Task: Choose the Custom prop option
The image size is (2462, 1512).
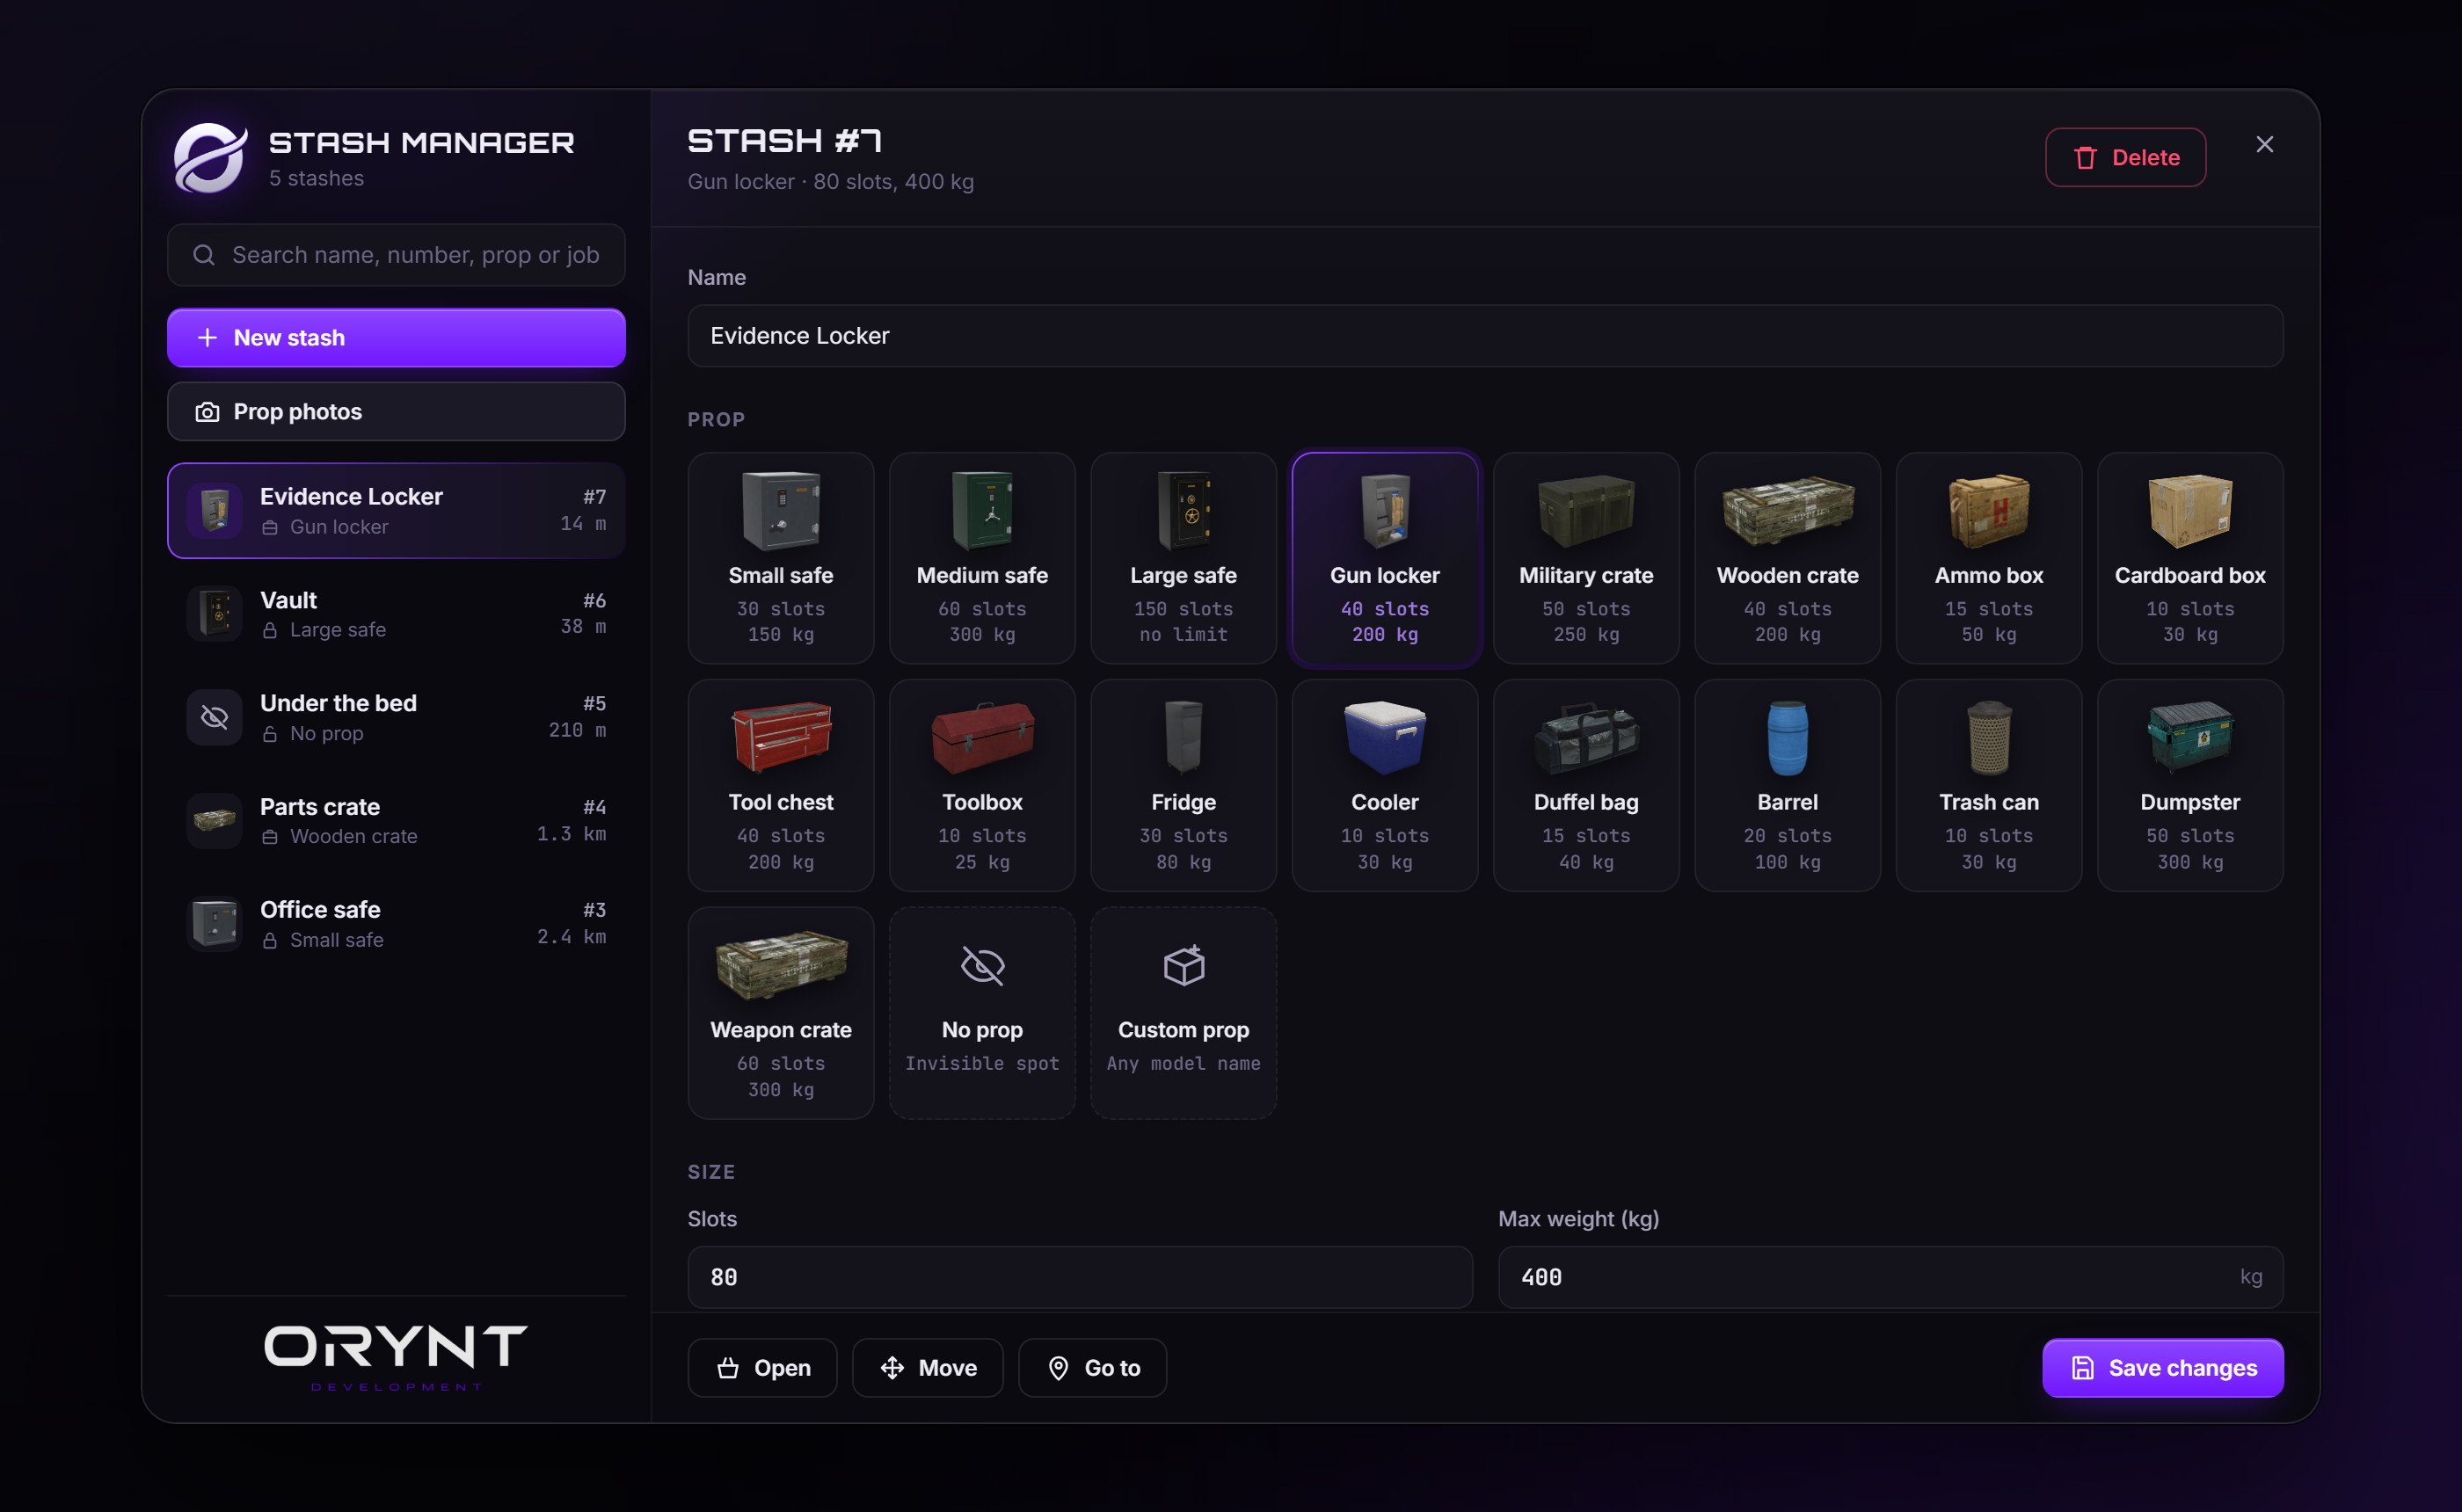Action: coord(1183,1012)
